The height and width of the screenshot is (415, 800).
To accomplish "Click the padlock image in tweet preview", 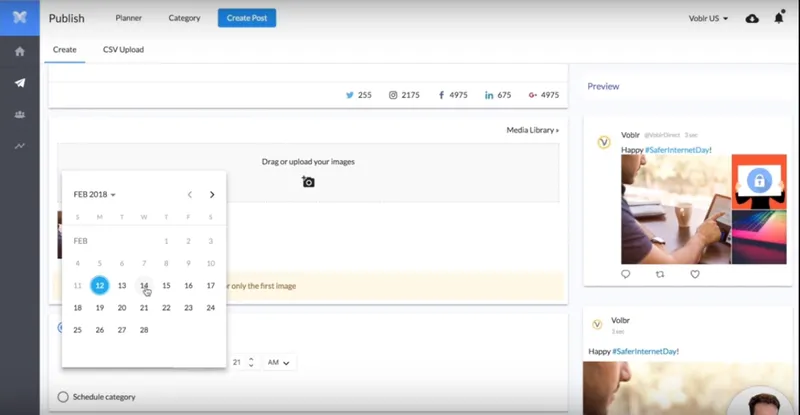I will pyautogui.click(x=759, y=181).
